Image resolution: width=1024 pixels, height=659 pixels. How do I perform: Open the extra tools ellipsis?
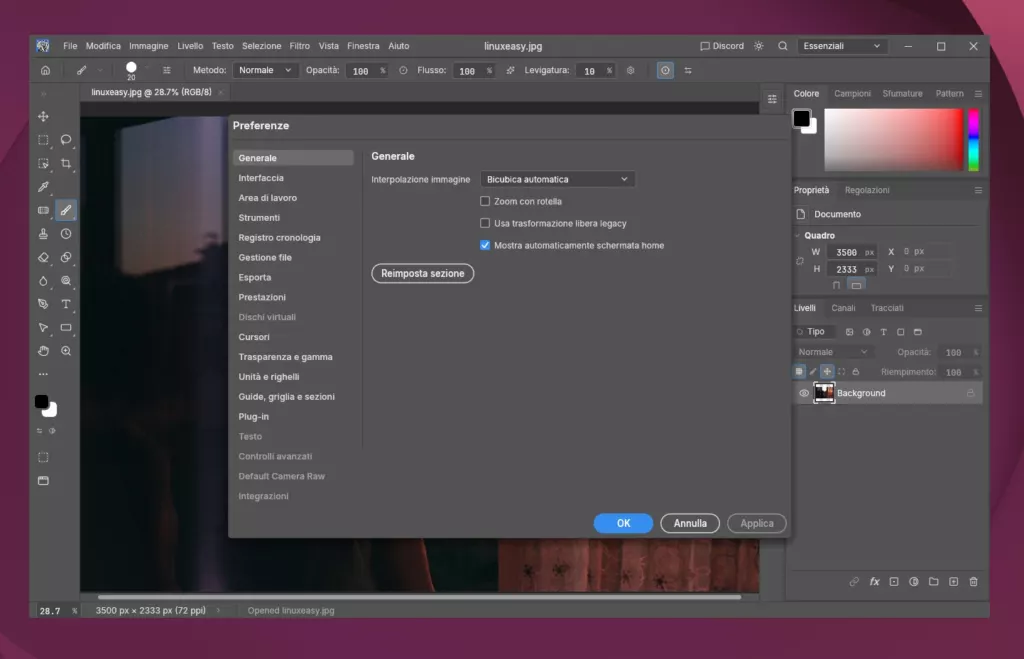coord(43,374)
